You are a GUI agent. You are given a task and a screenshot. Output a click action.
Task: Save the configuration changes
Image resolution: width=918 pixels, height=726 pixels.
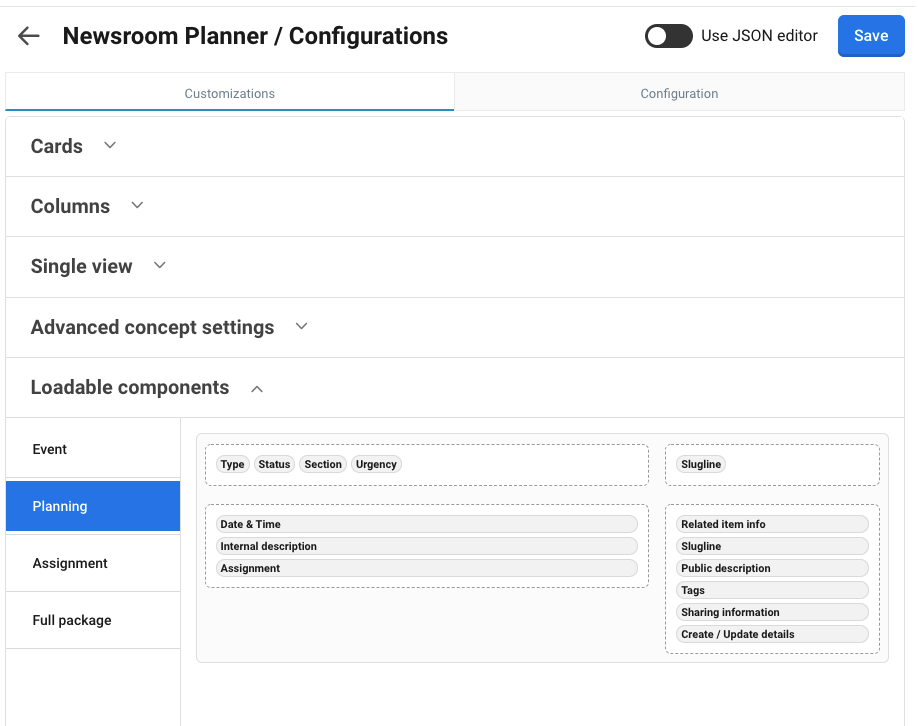870,36
